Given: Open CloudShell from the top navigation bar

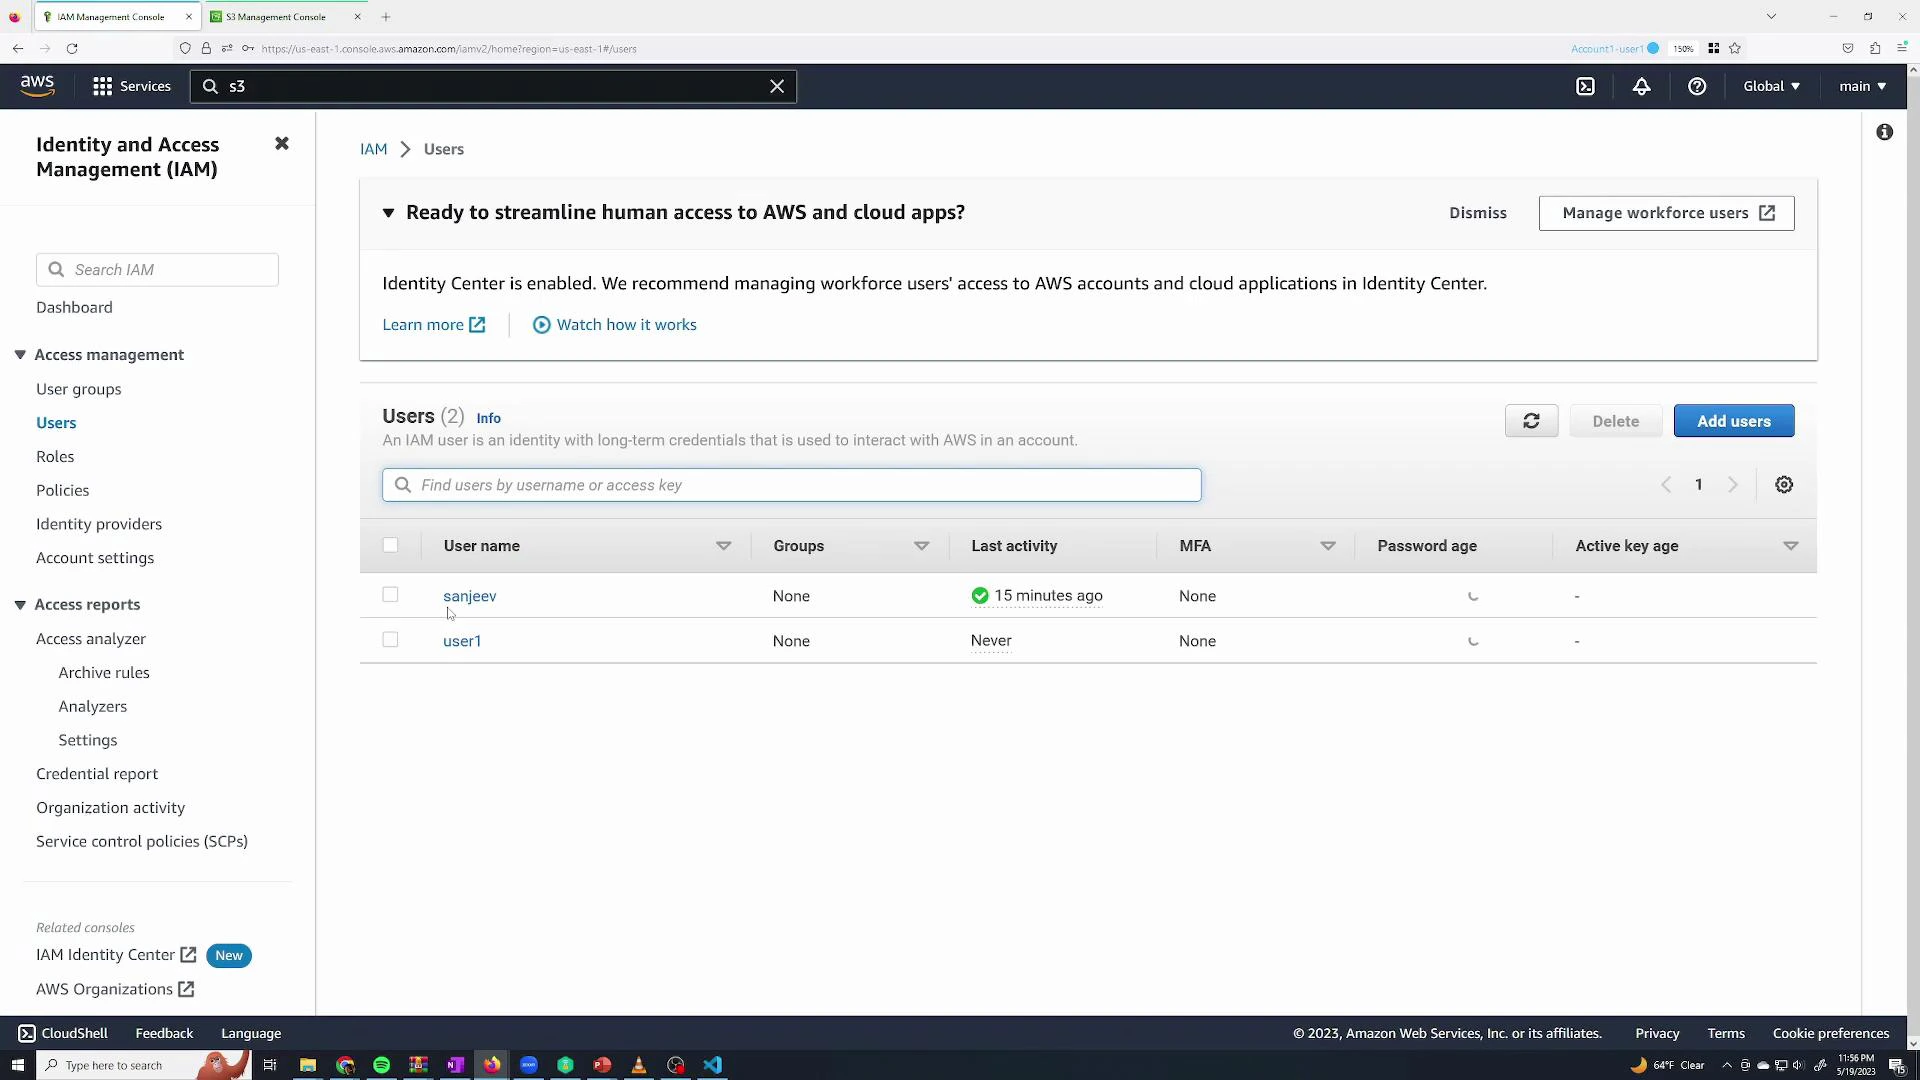Looking at the screenshot, I should pyautogui.click(x=1587, y=86).
